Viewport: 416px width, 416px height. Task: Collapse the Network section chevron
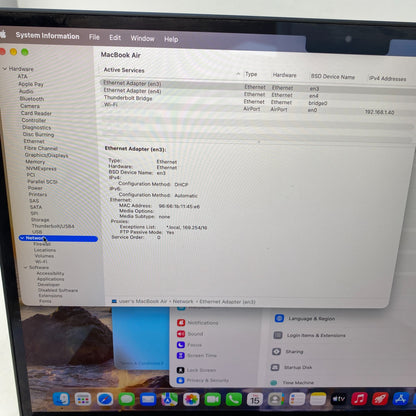(22, 238)
